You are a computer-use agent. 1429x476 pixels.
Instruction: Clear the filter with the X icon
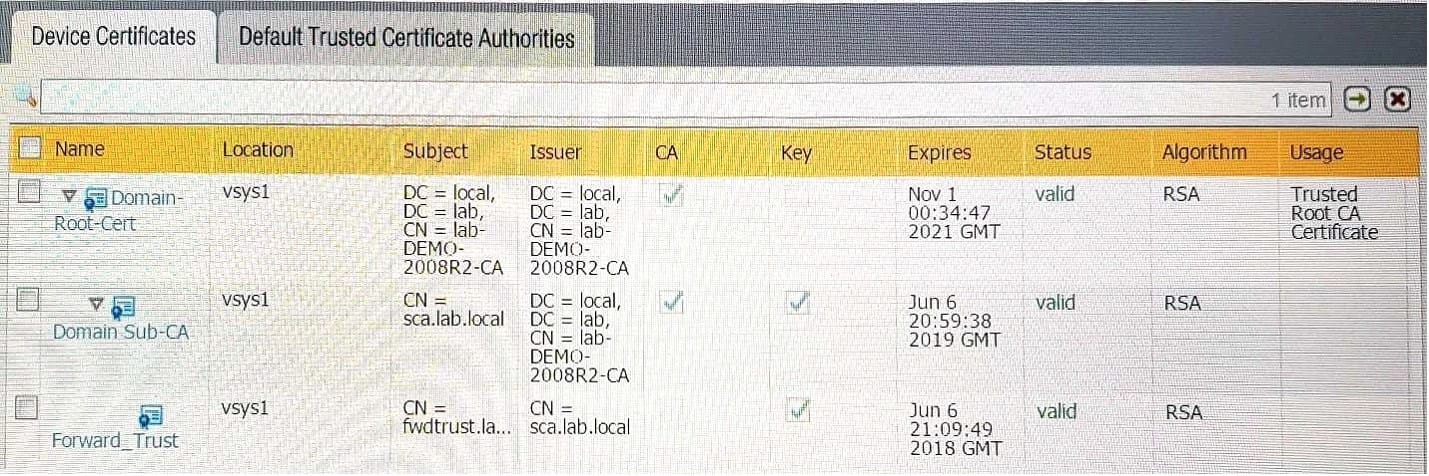tap(1397, 98)
